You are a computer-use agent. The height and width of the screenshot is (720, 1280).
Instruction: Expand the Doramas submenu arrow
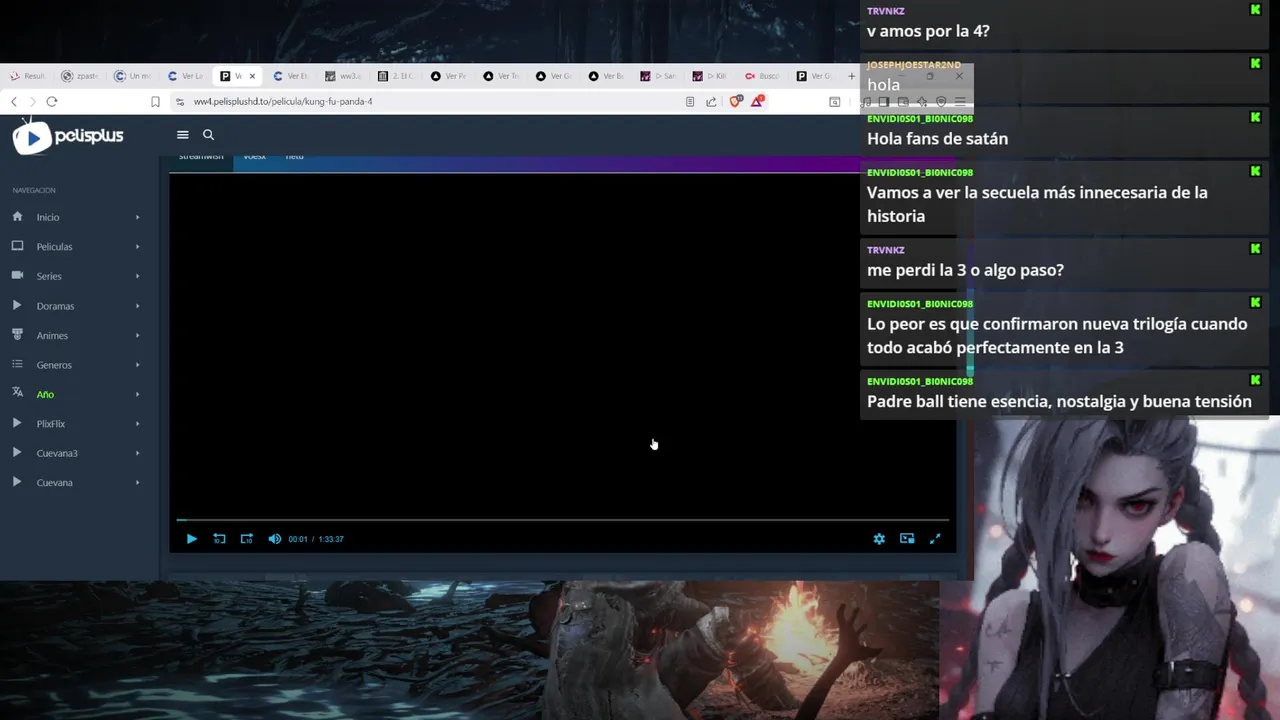[138, 306]
